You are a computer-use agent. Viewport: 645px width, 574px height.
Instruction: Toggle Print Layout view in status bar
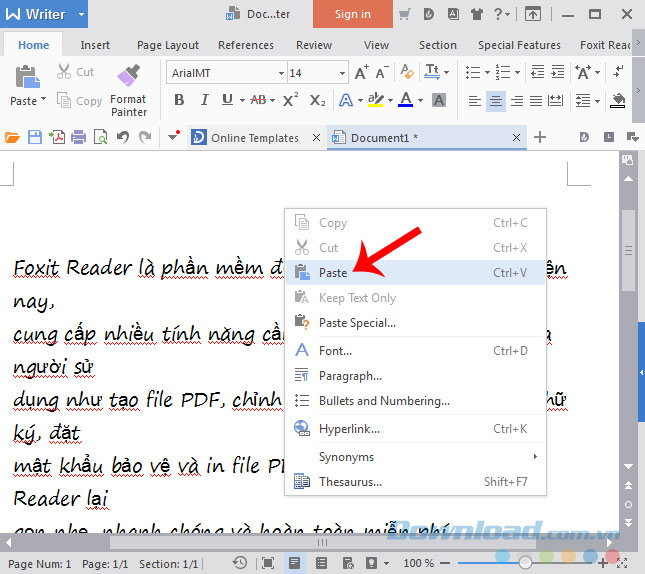295,563
